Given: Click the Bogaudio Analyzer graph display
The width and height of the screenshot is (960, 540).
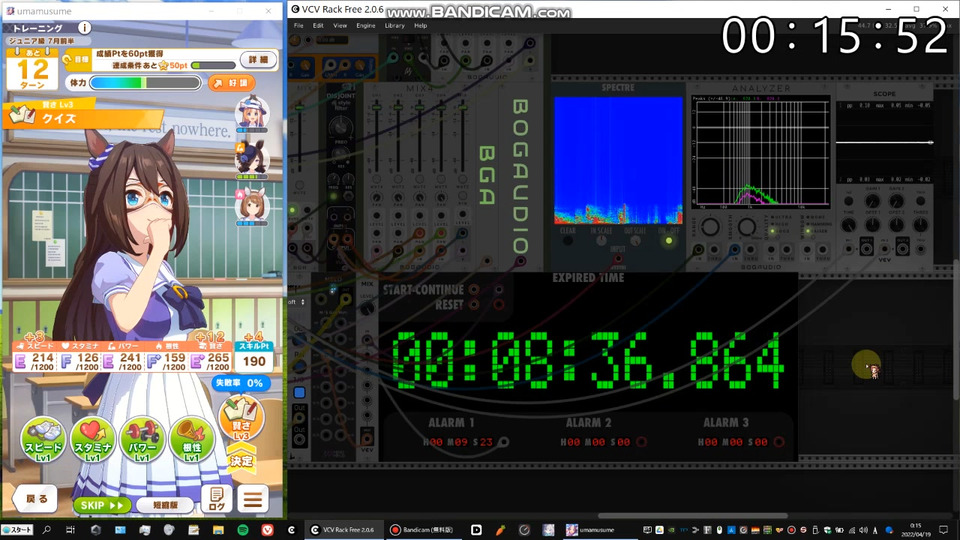Looking at the screenshot, I should pyautogui.click(x=761, y=152).
